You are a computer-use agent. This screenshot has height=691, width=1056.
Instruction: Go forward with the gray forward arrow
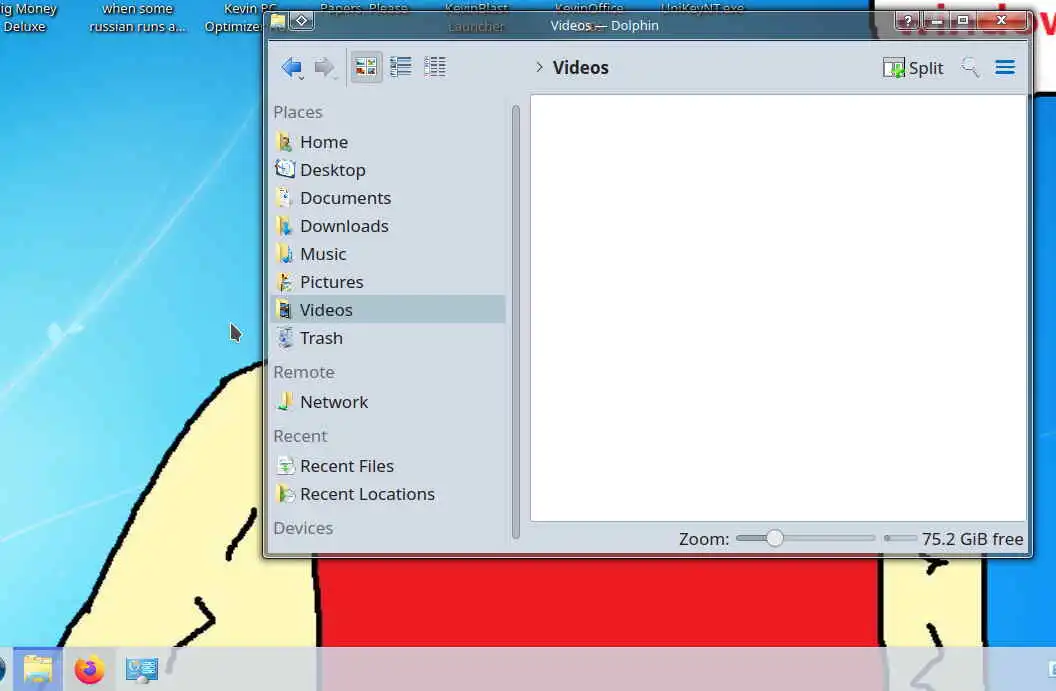[325, 67]
